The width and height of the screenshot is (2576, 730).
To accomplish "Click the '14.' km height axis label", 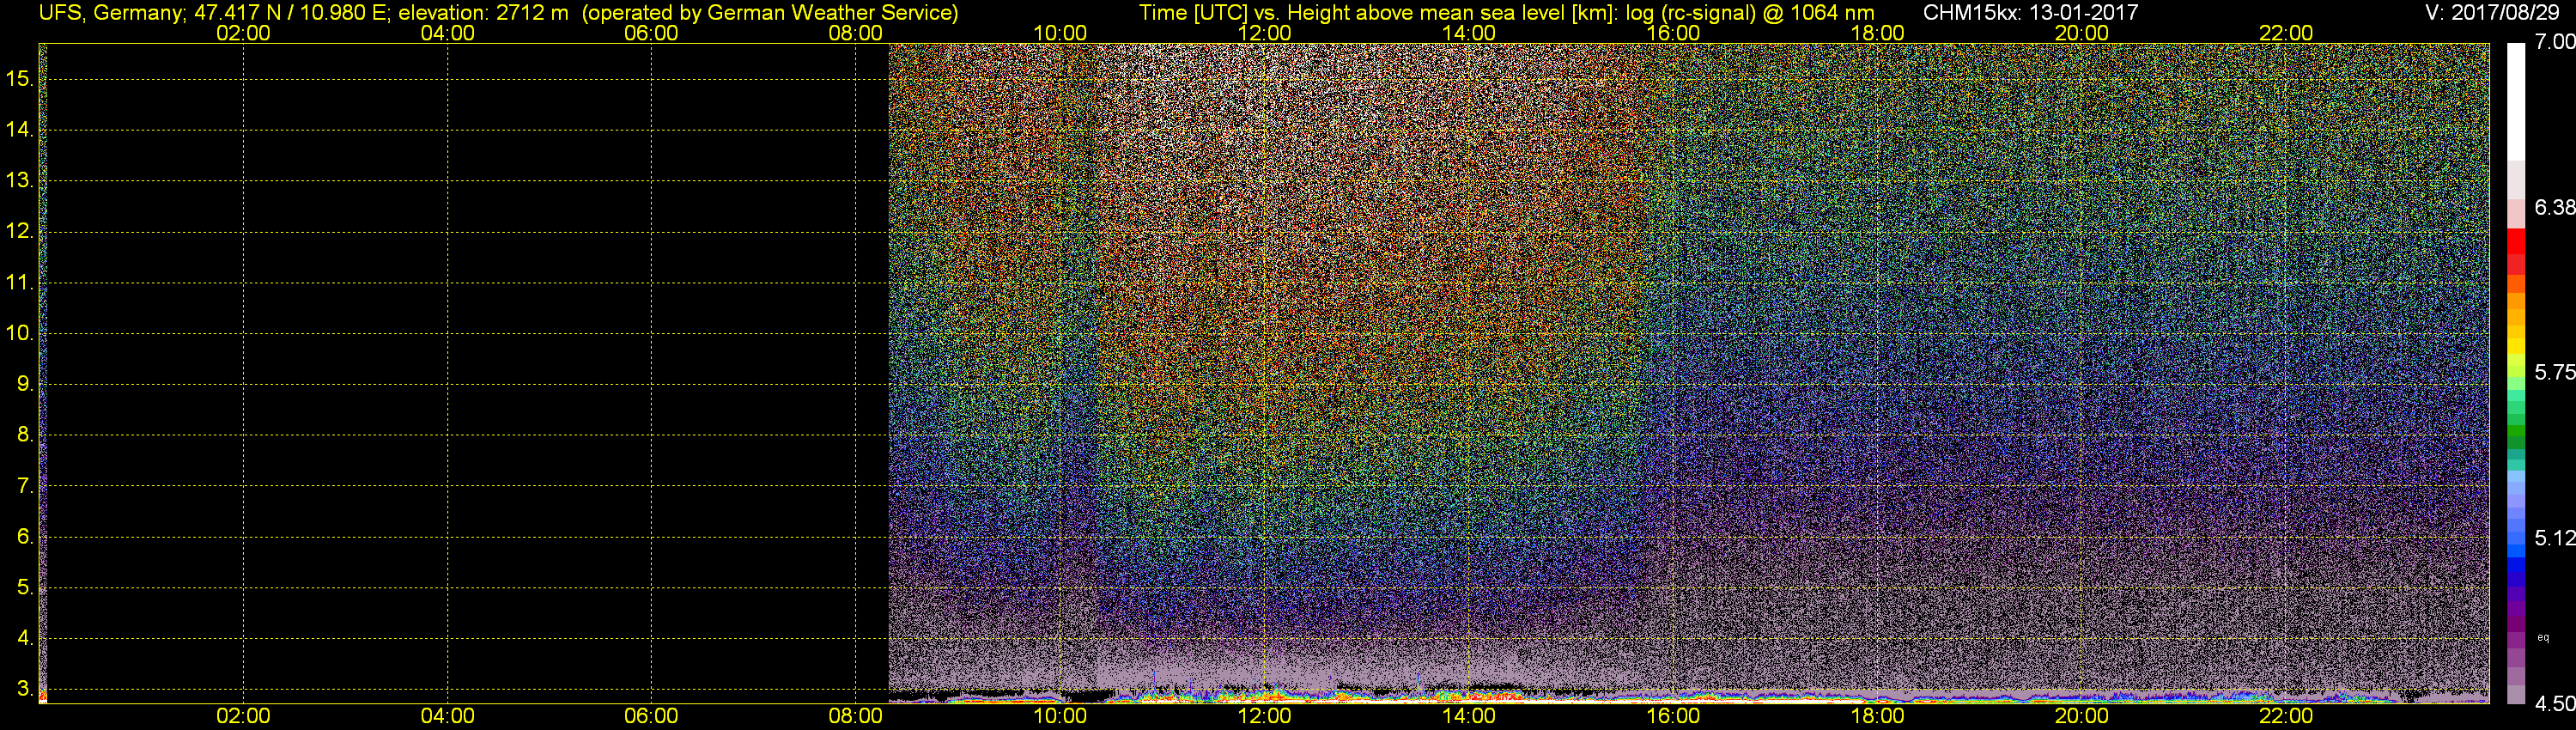I will coord(19,129).
